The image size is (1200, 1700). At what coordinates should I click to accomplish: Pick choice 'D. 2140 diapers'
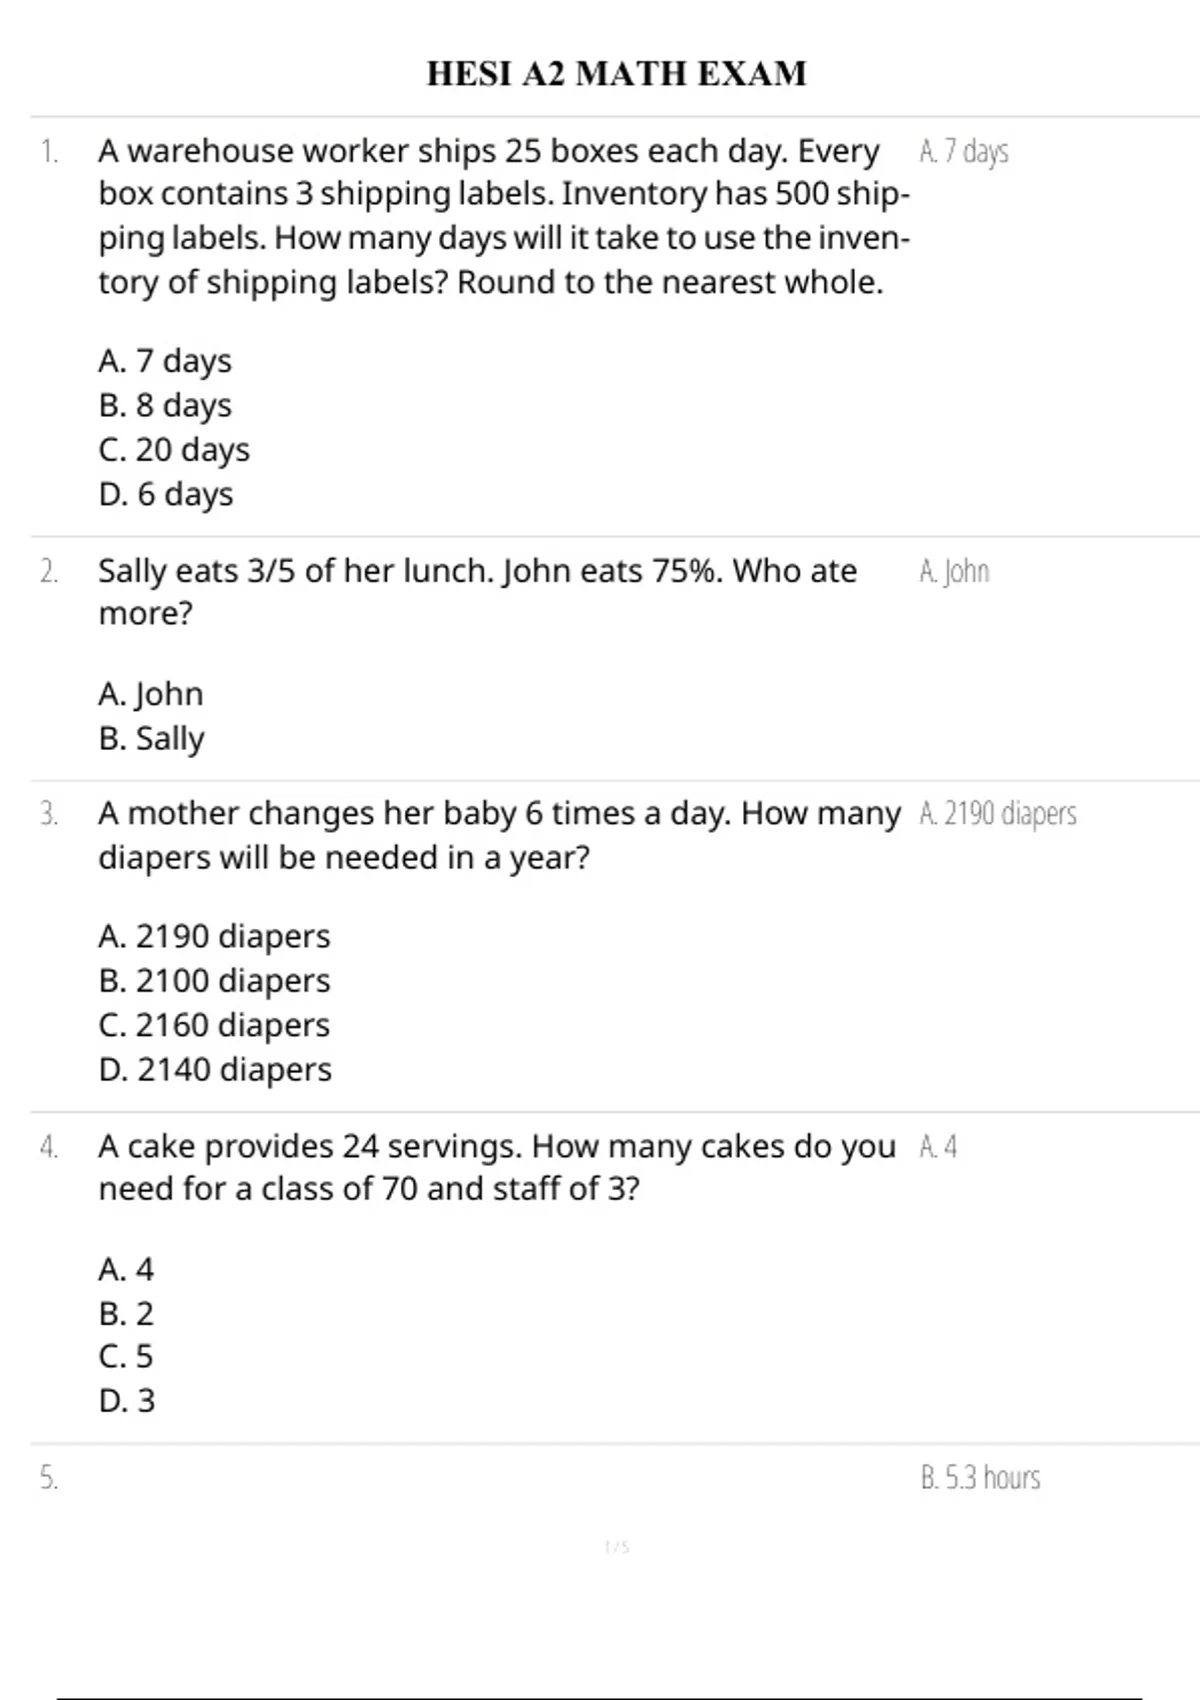215,1070
